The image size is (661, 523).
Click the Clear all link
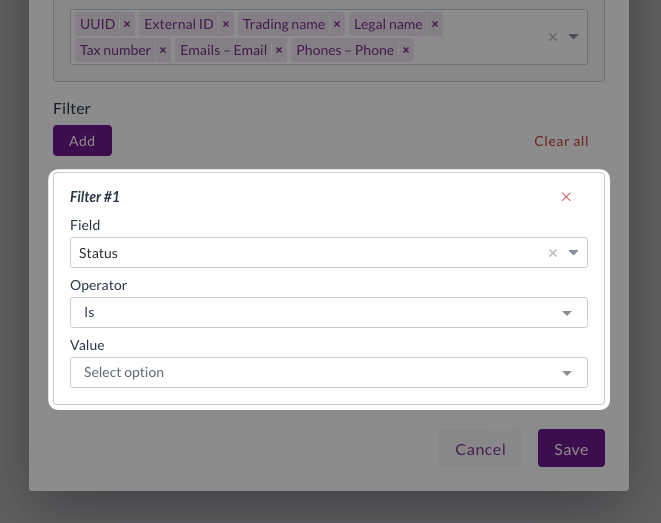[x=561, y=141]
